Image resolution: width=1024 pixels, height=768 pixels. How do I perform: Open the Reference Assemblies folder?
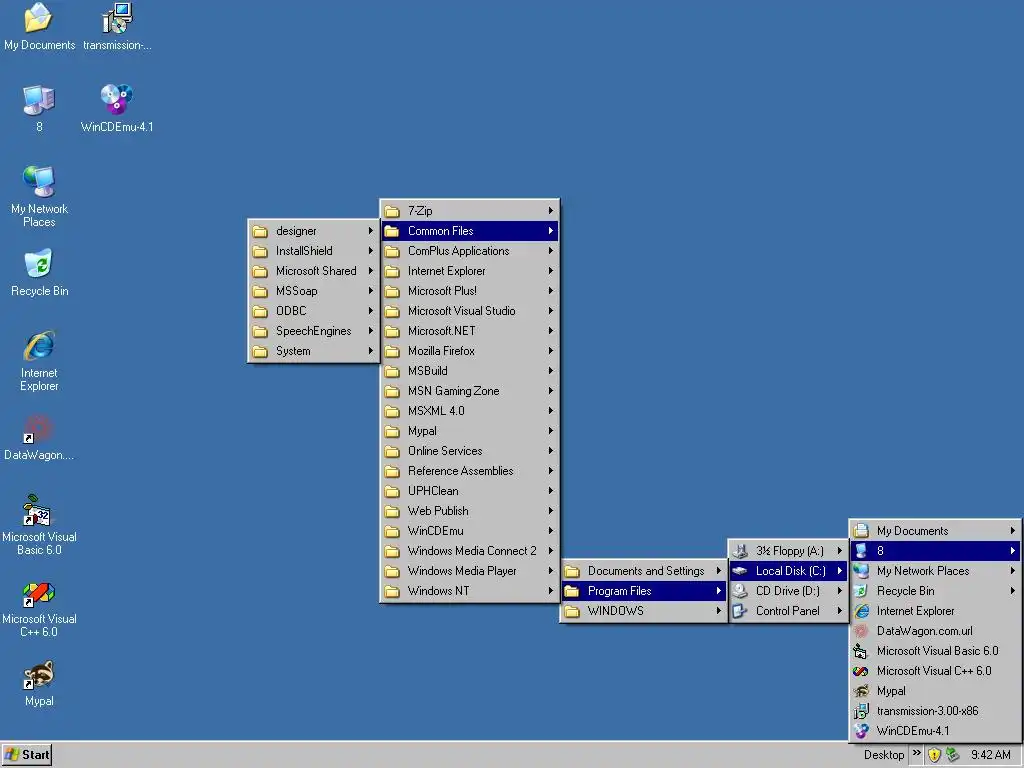tap(470, 471)
